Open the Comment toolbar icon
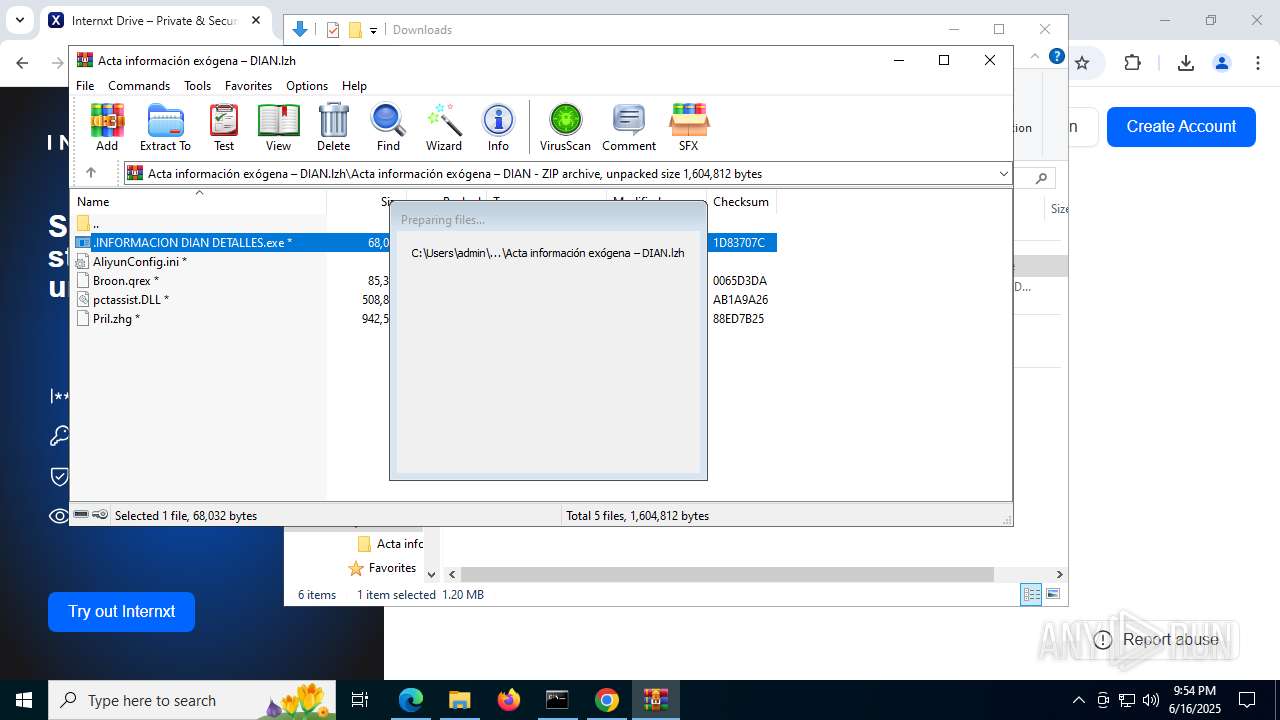This screenshot has height=720, width=1280. click(629, 127)
